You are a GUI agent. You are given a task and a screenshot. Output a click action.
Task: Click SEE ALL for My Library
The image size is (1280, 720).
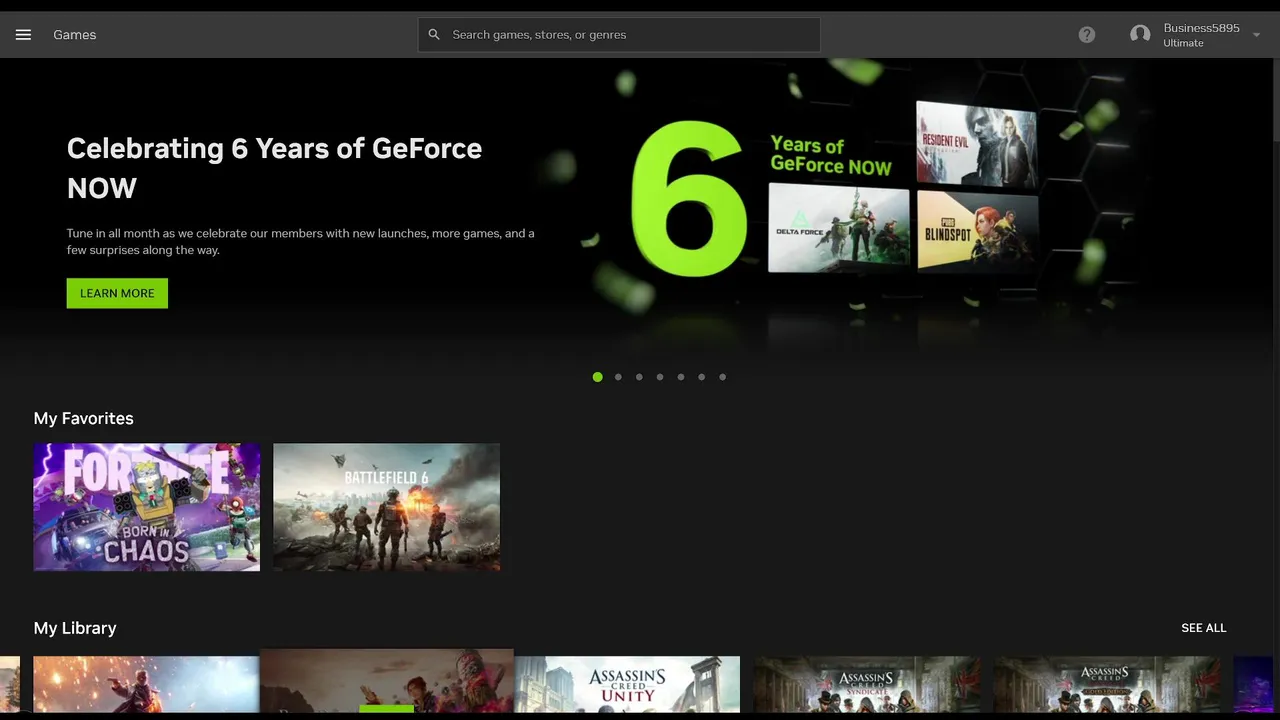[x=1204, y=628]
